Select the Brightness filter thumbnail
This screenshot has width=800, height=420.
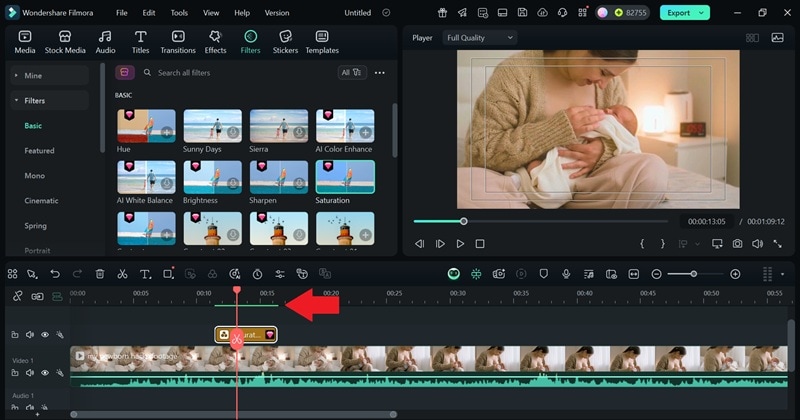point(212,177)
